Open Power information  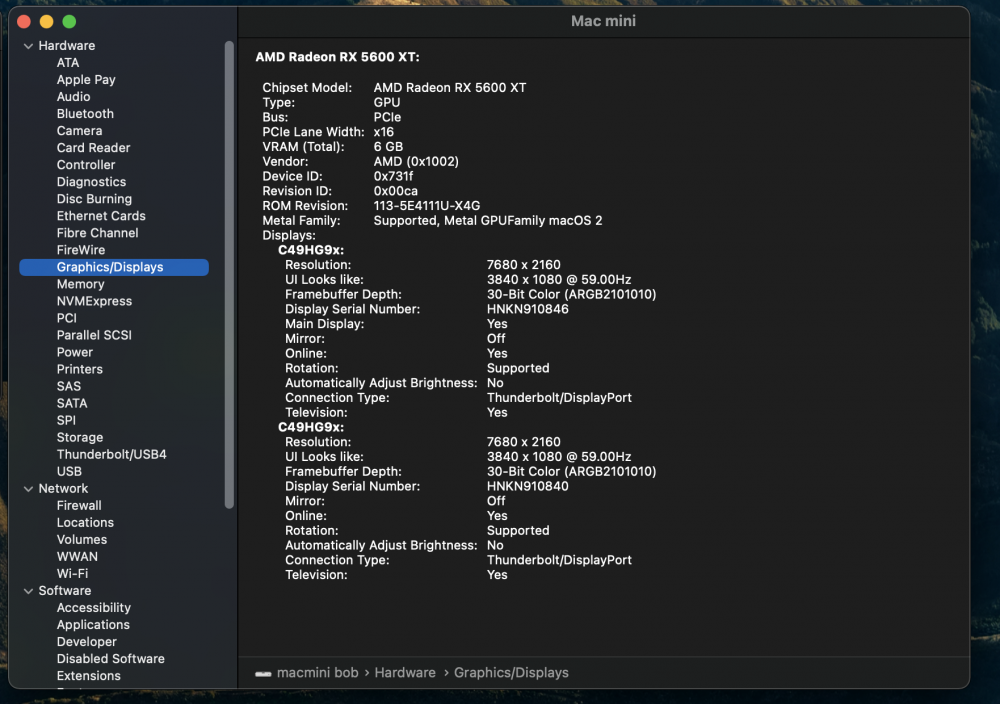click(x=75, y=352)
